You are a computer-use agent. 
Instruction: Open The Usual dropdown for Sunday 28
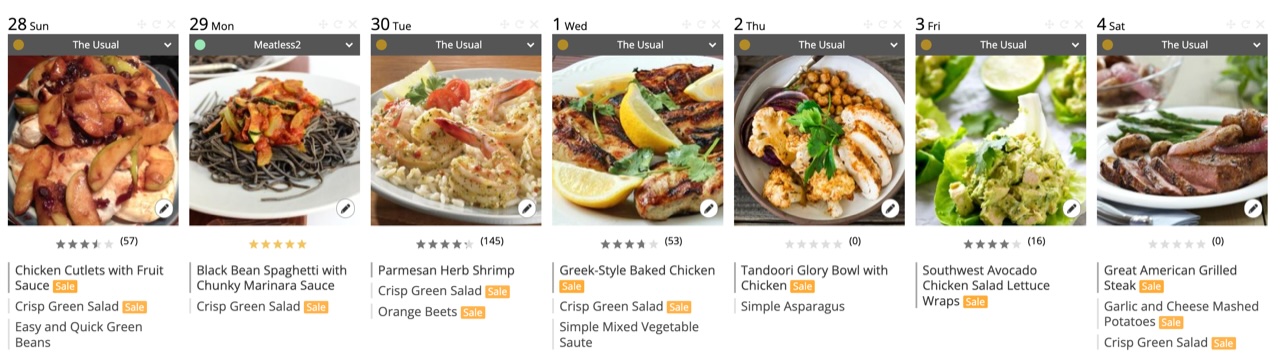[93, 45]
